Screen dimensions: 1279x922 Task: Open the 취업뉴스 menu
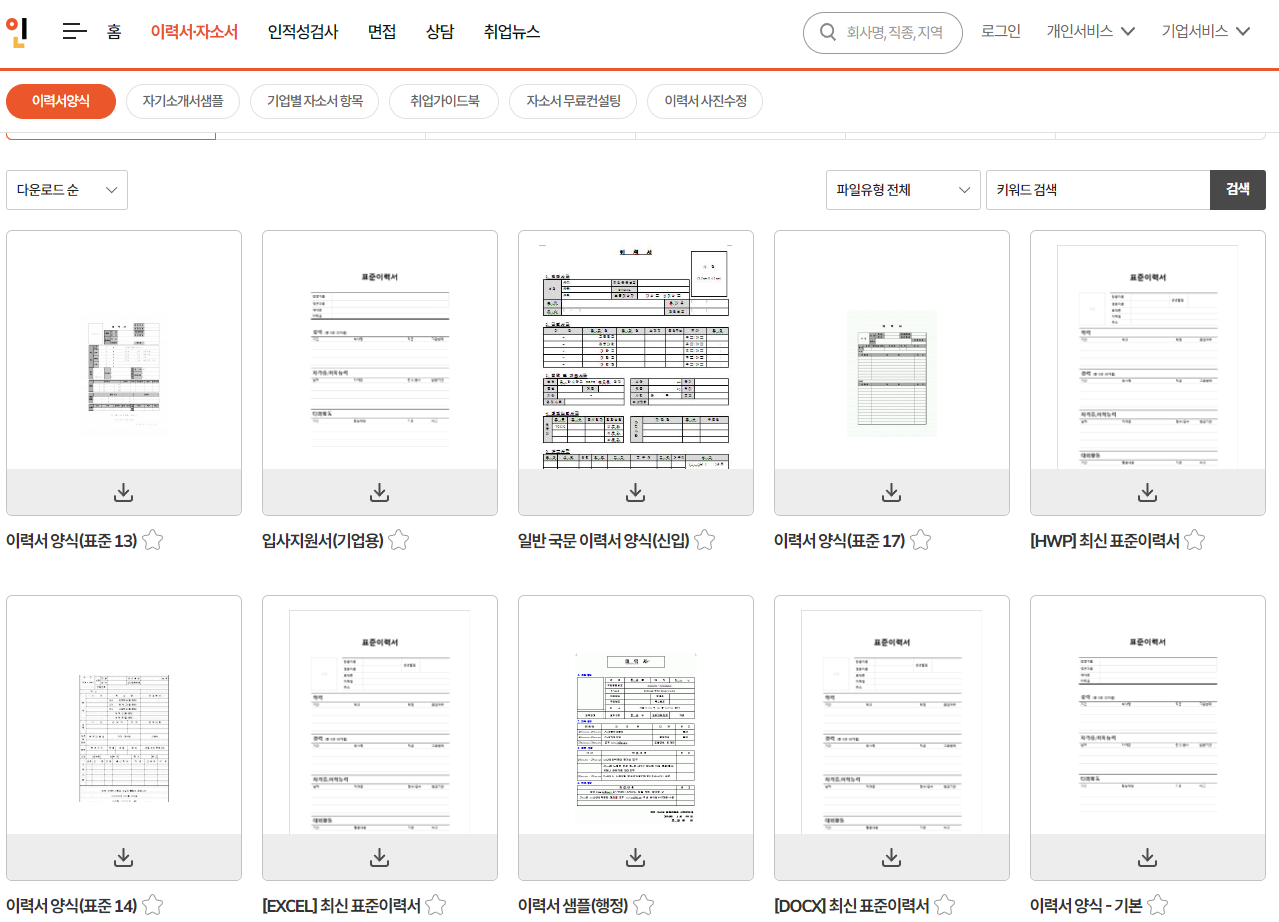click(x=511, y=31)
